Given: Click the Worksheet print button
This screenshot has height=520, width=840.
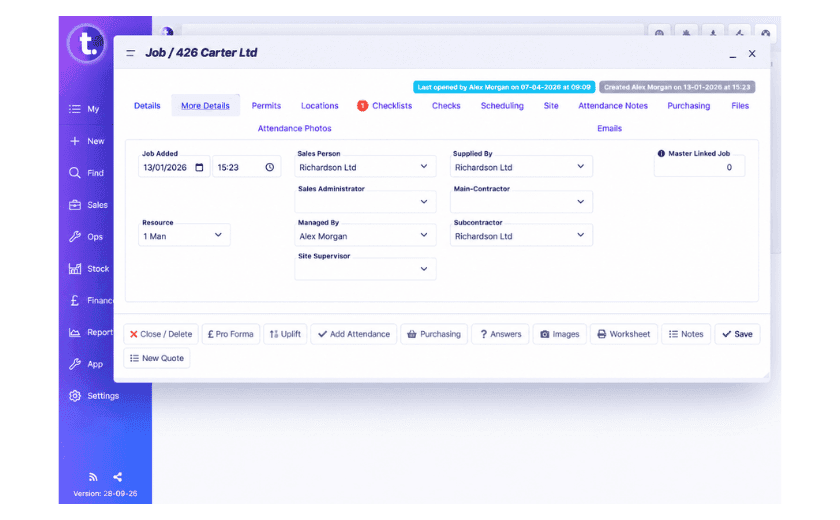Looking at the screenshot, I should [x=624, y=334].
